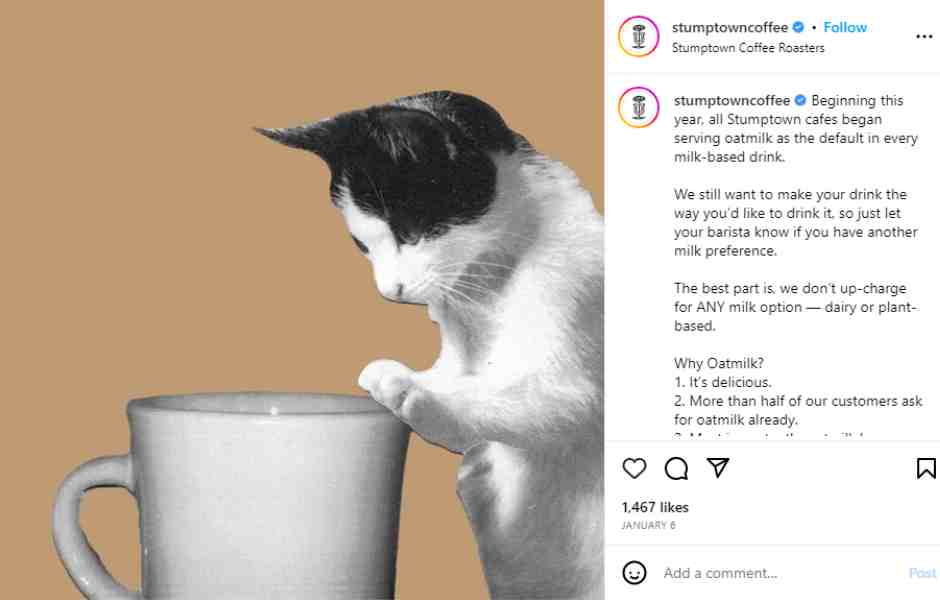Share post using the paper plane icon
Image resolution: width=940 pixels, height=600 pixels.
coord(718,468)
